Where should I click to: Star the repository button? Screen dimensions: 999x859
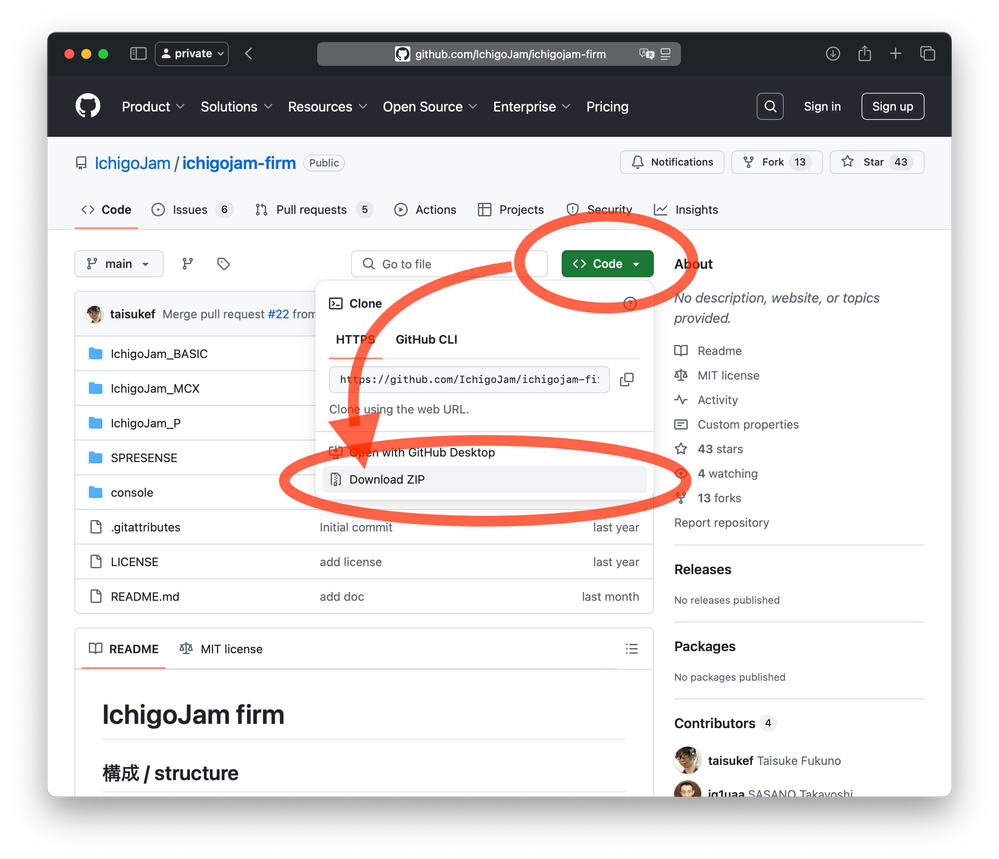pyautogui.click(x=877, y=162)
